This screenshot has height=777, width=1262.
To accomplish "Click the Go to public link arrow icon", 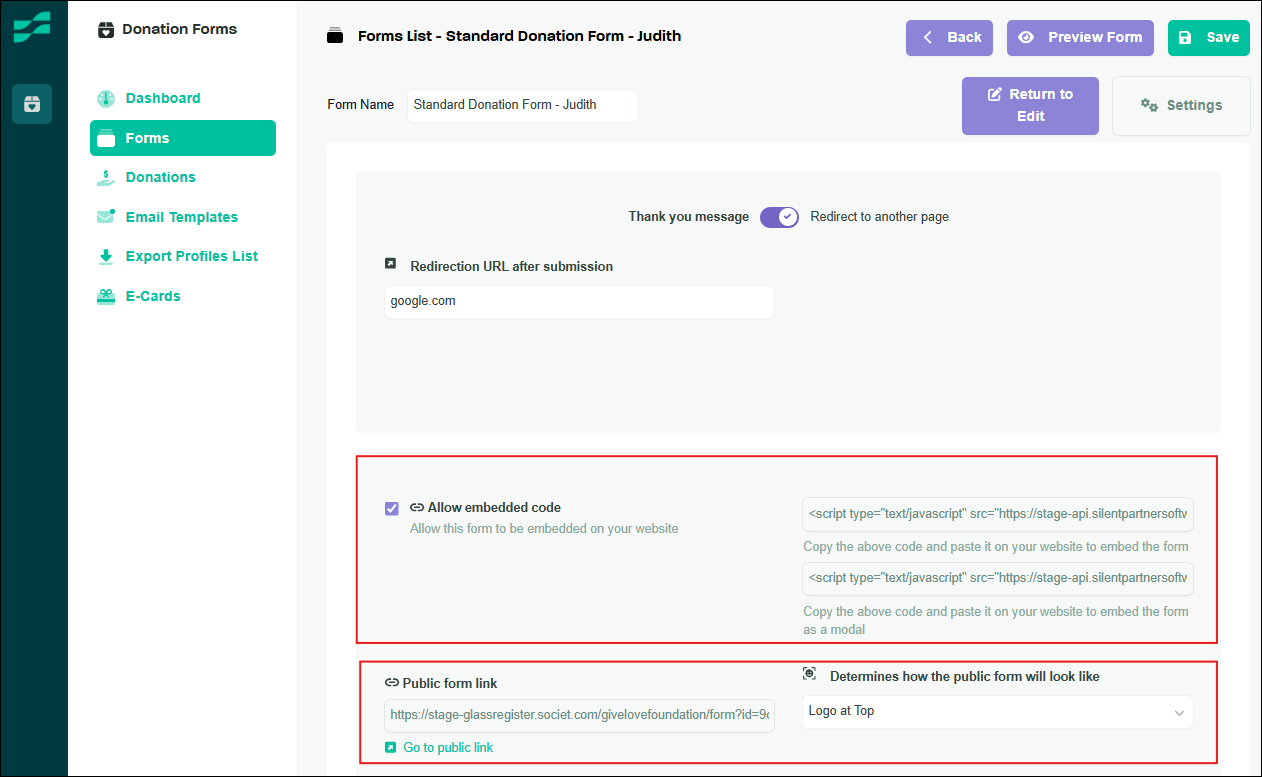I will [391, 747].
